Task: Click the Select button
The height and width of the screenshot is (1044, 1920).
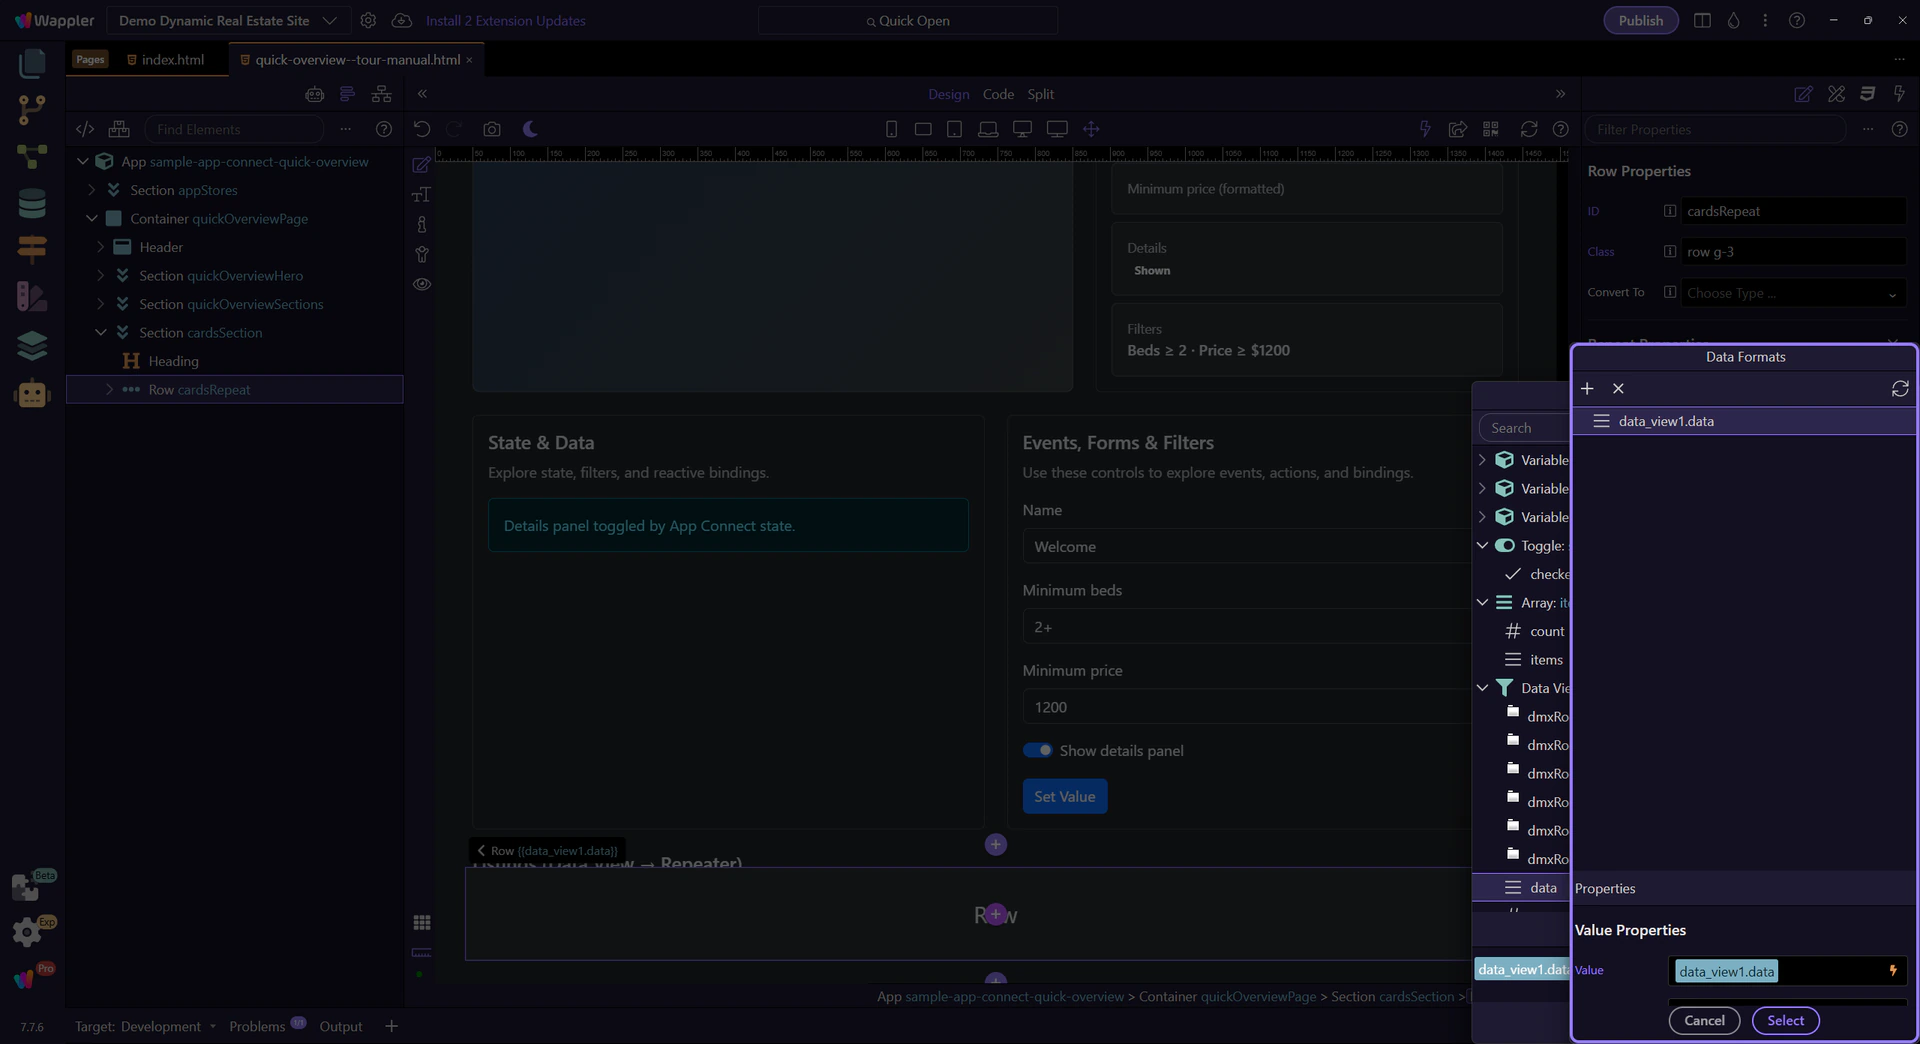Action: pyautogui.click(x=1785, y=1020)
